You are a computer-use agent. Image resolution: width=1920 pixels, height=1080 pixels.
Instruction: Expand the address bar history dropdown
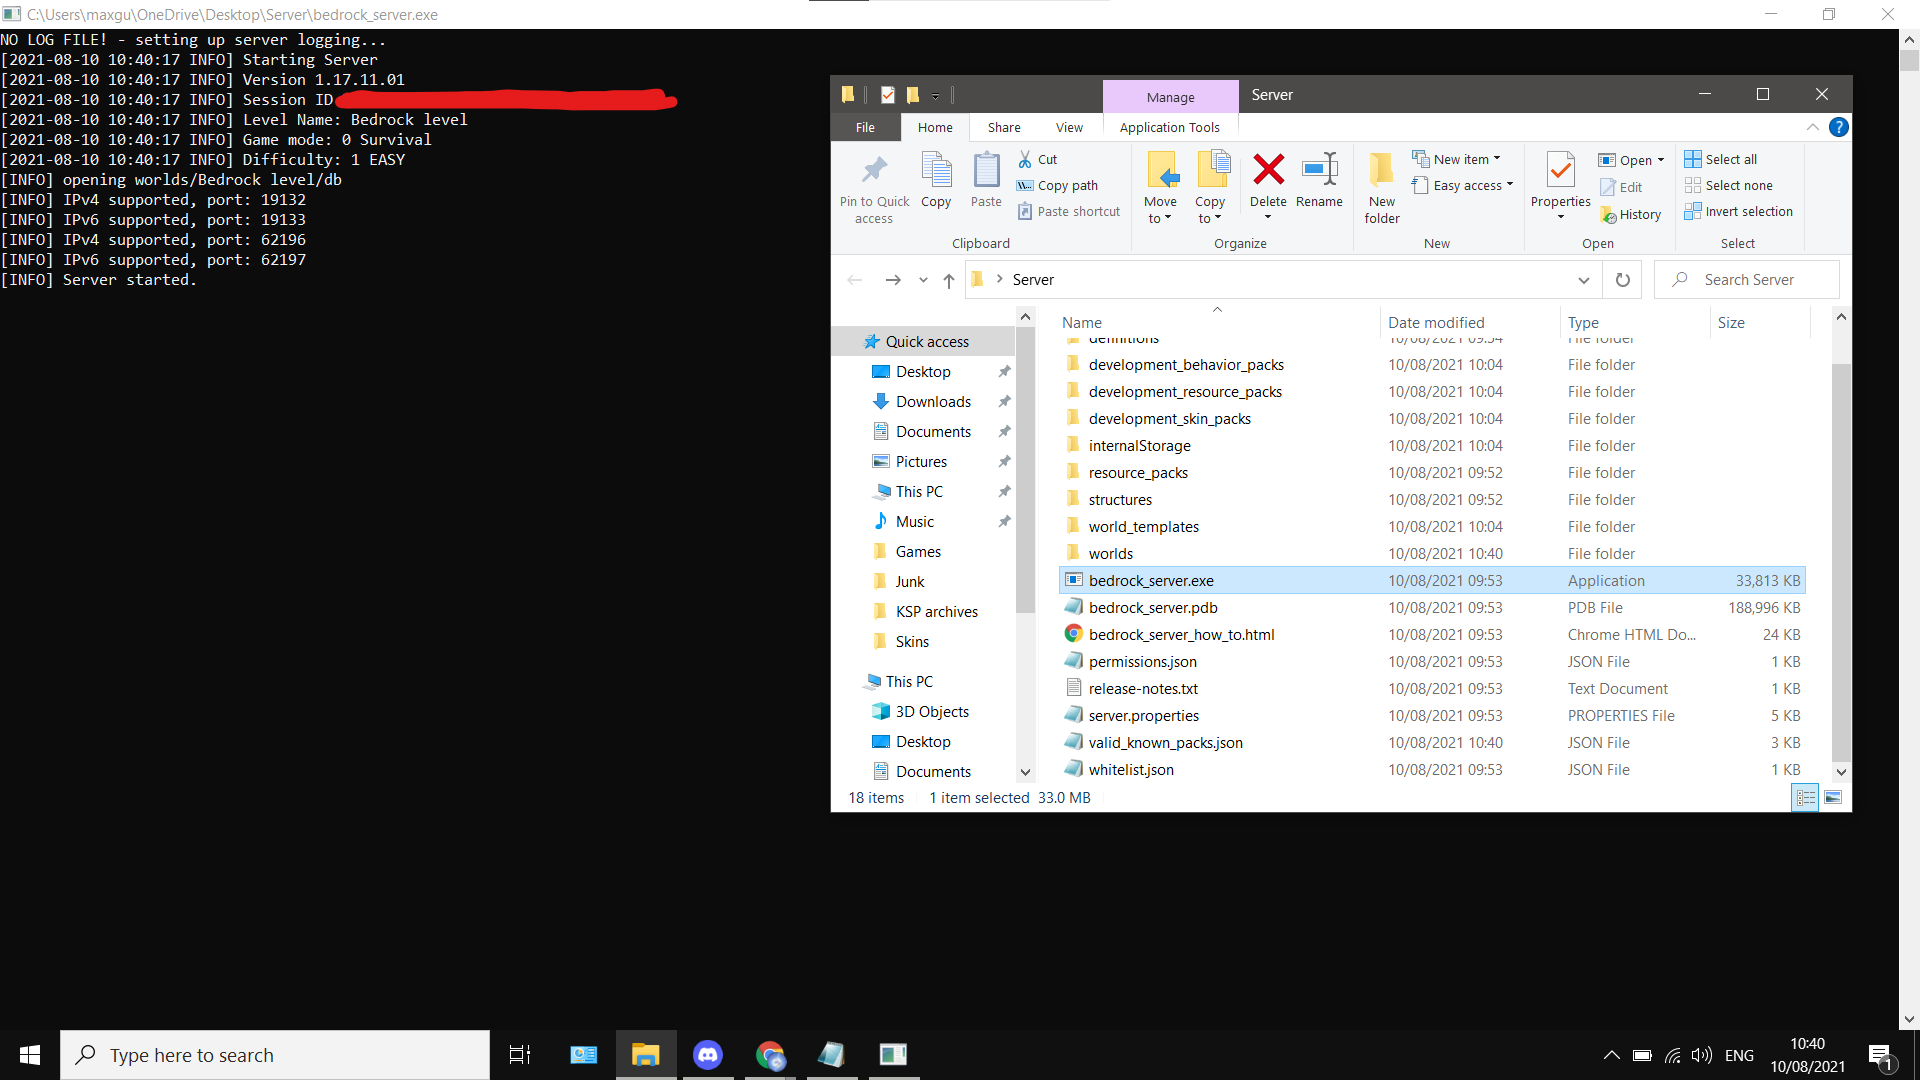(x=1583, y=280)
